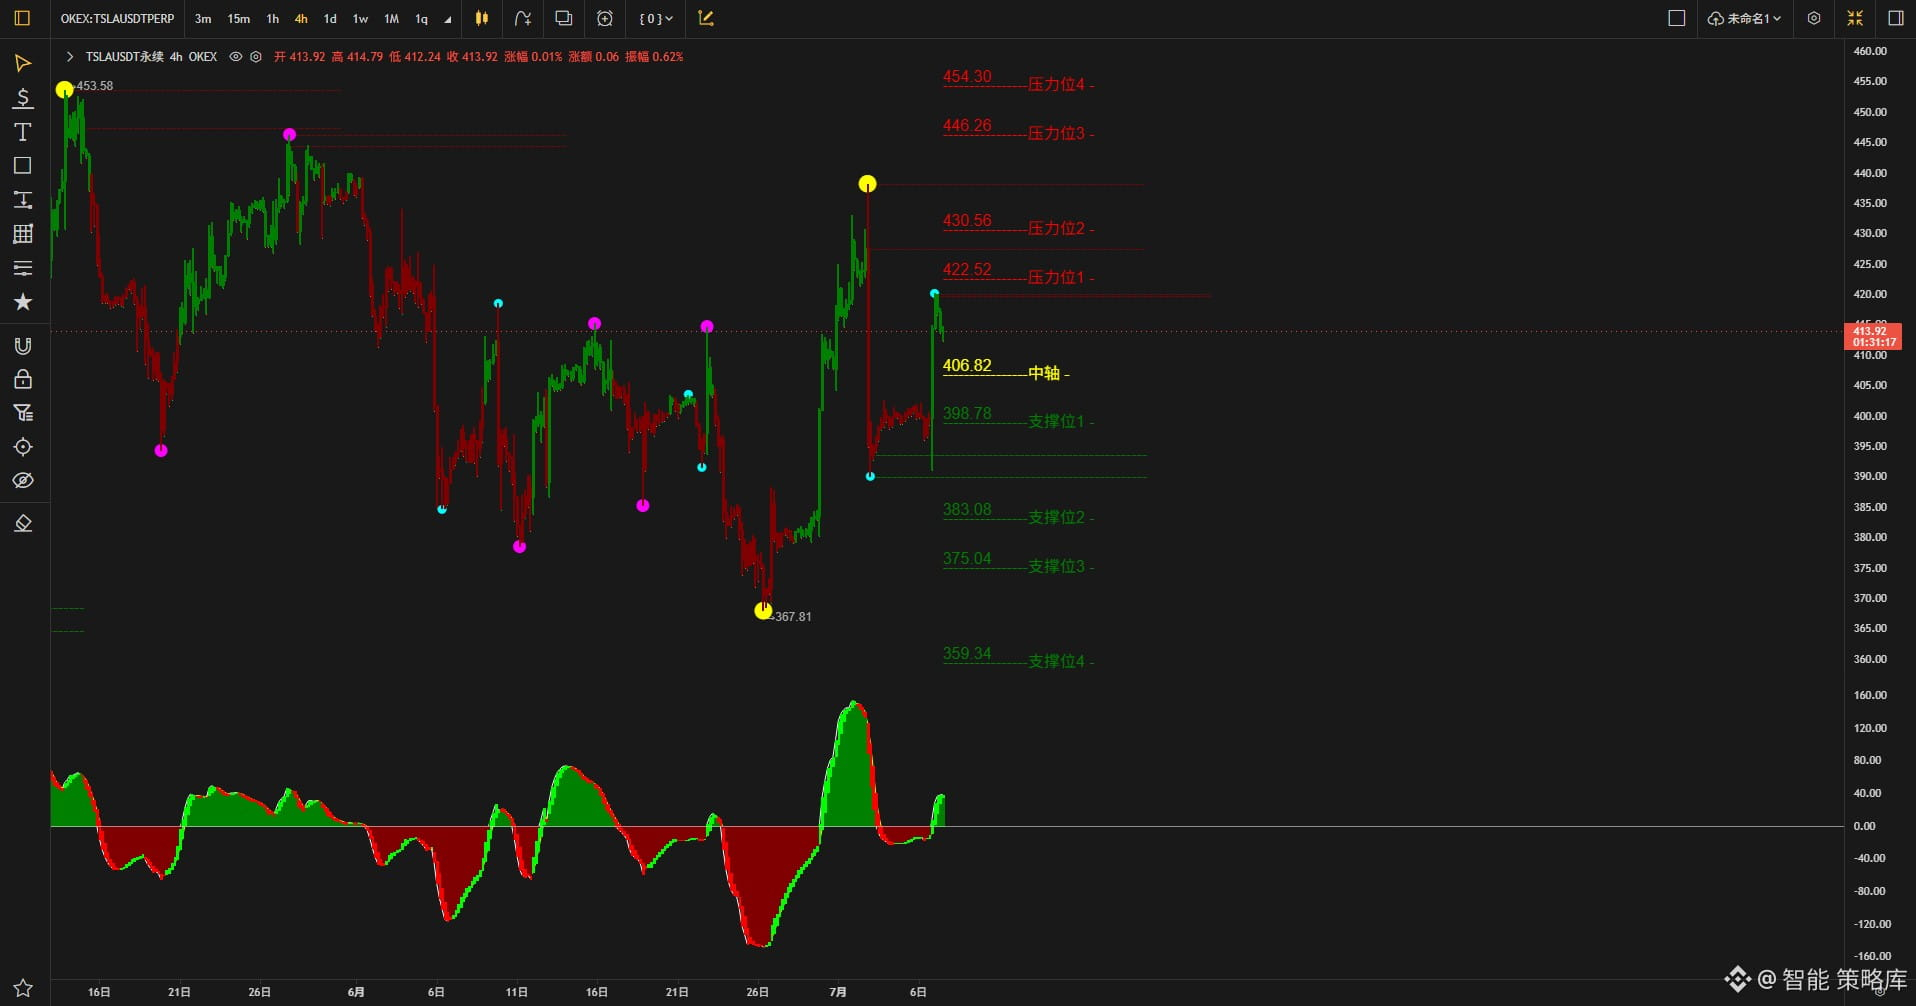Screen dimensions: 1916x1006
Task: Click the yellow 453.58 high marker
Action: [x=65, y=90]
